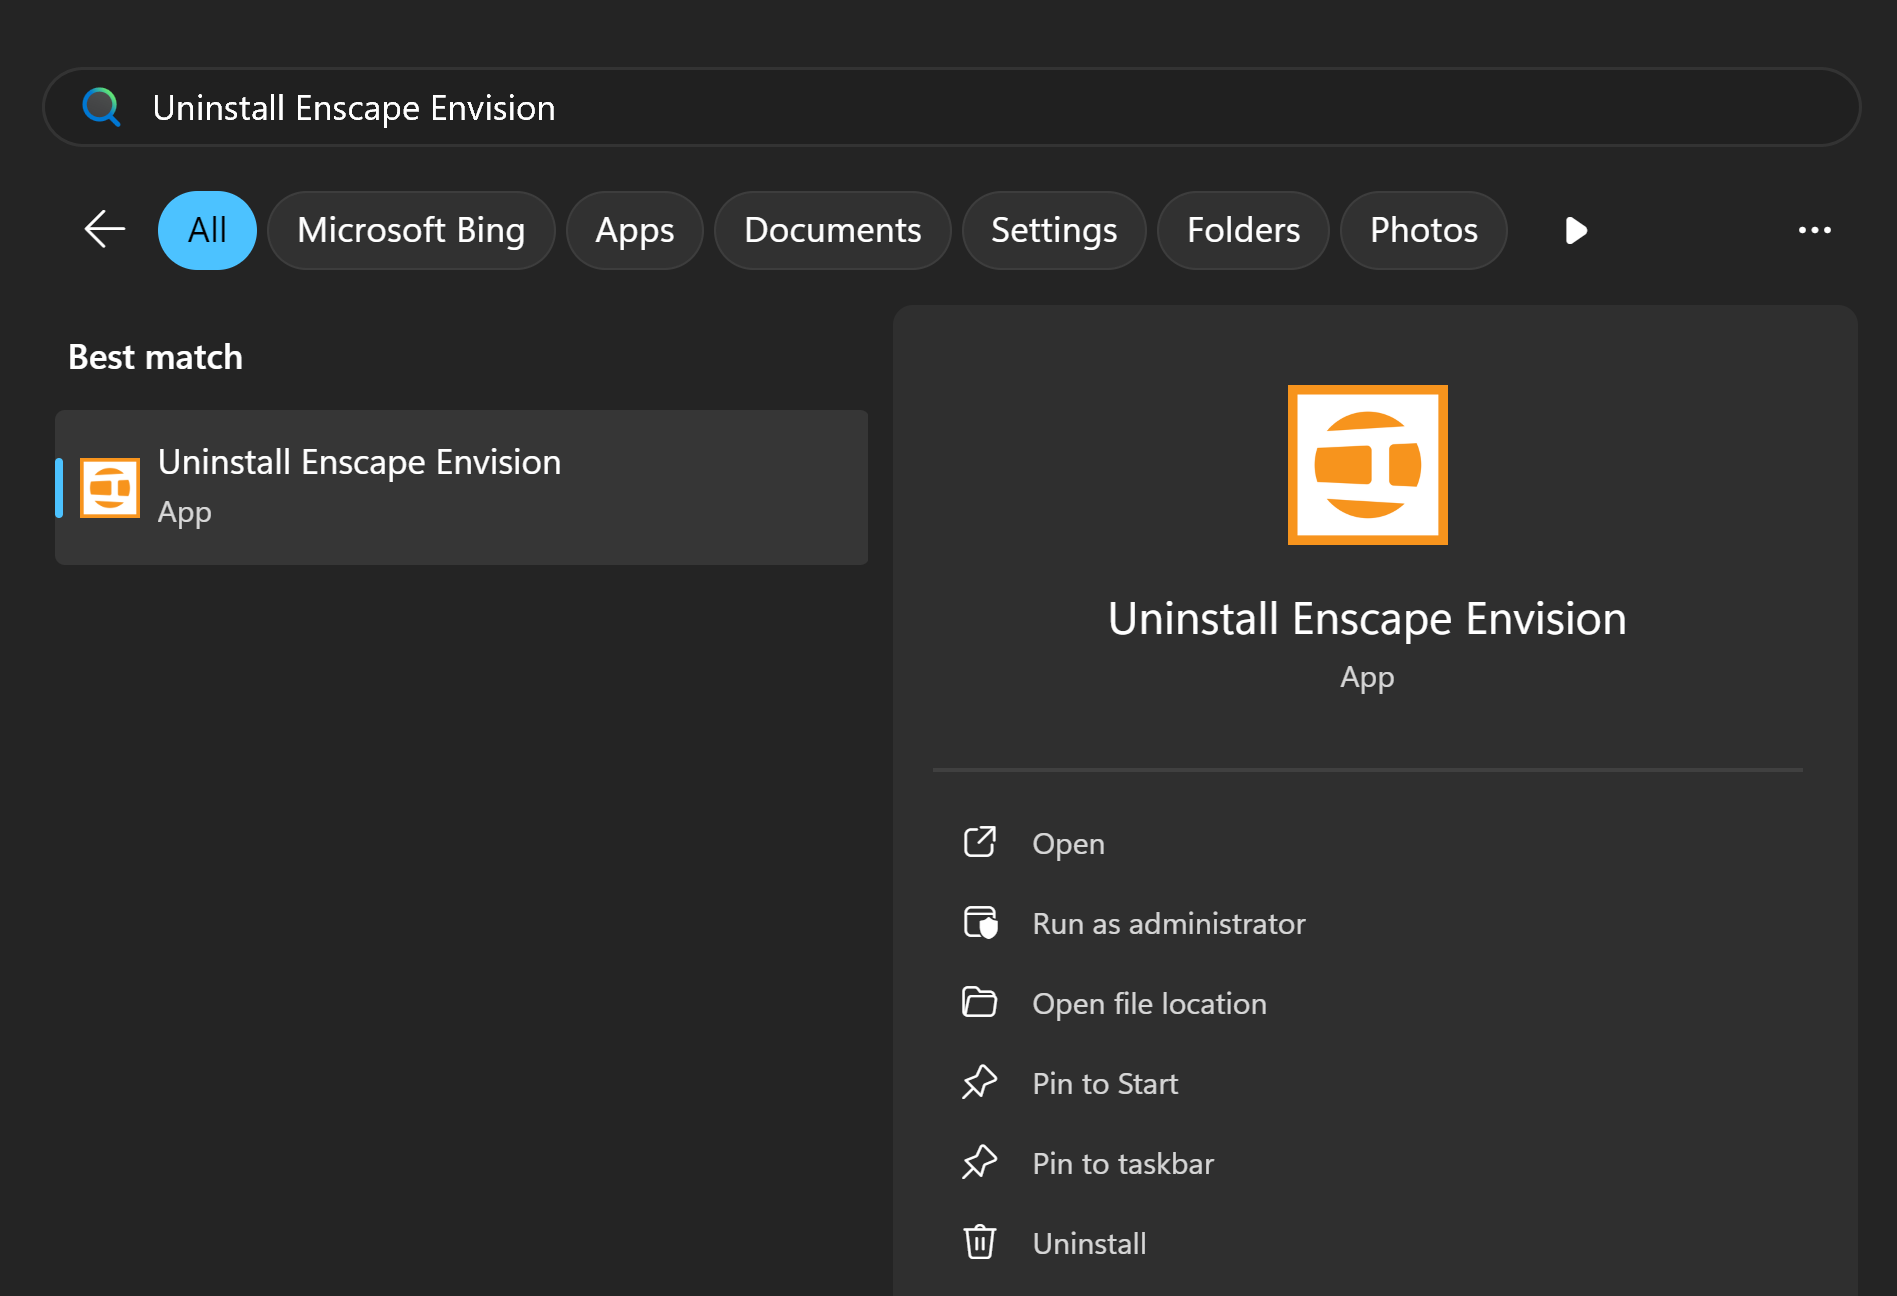Click the Open launch icon

(980, 842)
